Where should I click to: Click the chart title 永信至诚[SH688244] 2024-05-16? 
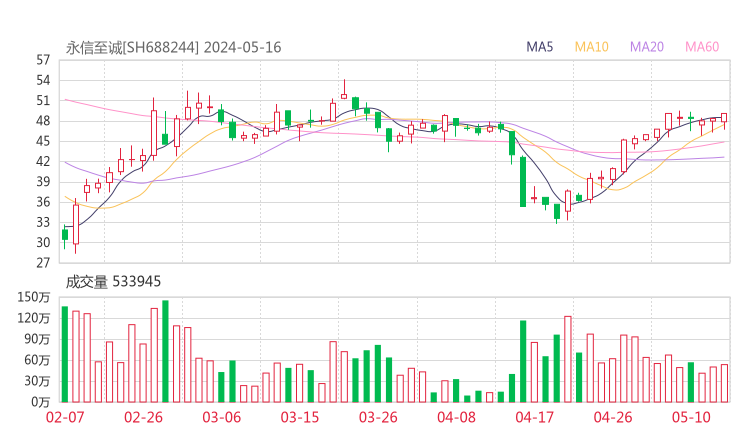[173, 48]
